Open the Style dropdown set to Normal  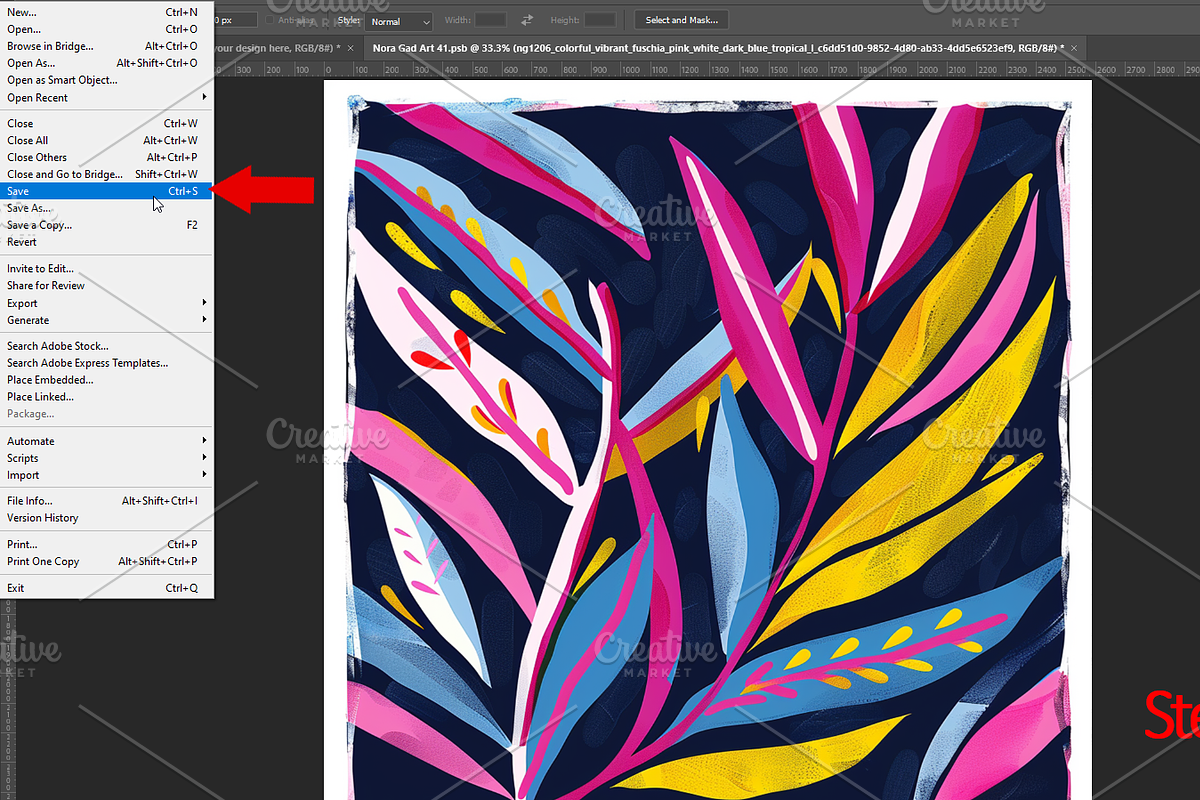pos(399,21)
